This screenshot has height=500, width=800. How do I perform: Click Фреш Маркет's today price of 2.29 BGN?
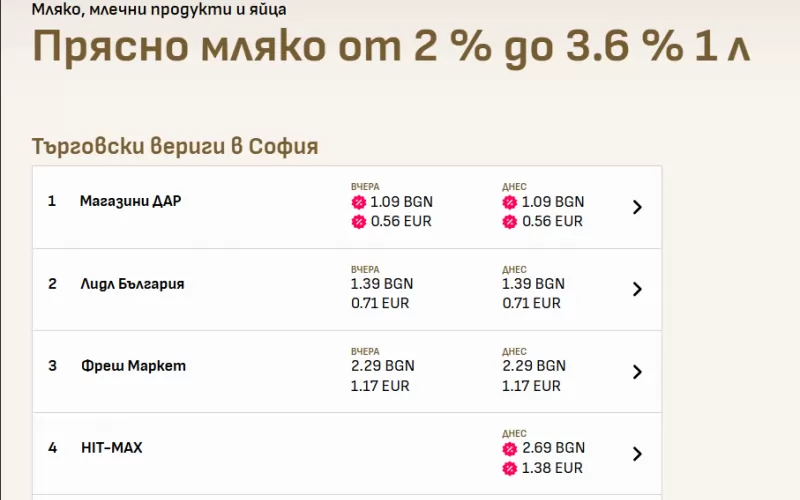tap(534, 366)
